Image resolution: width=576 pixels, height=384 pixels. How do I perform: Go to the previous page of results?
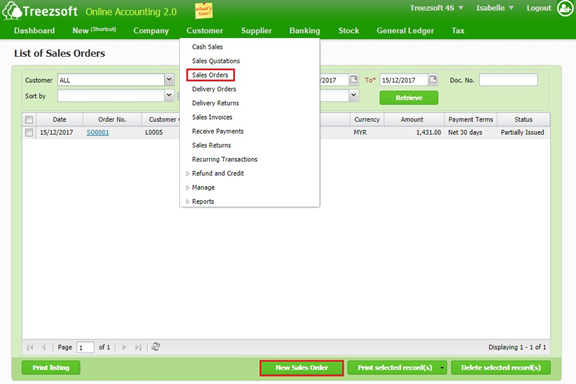click(43, 347)
